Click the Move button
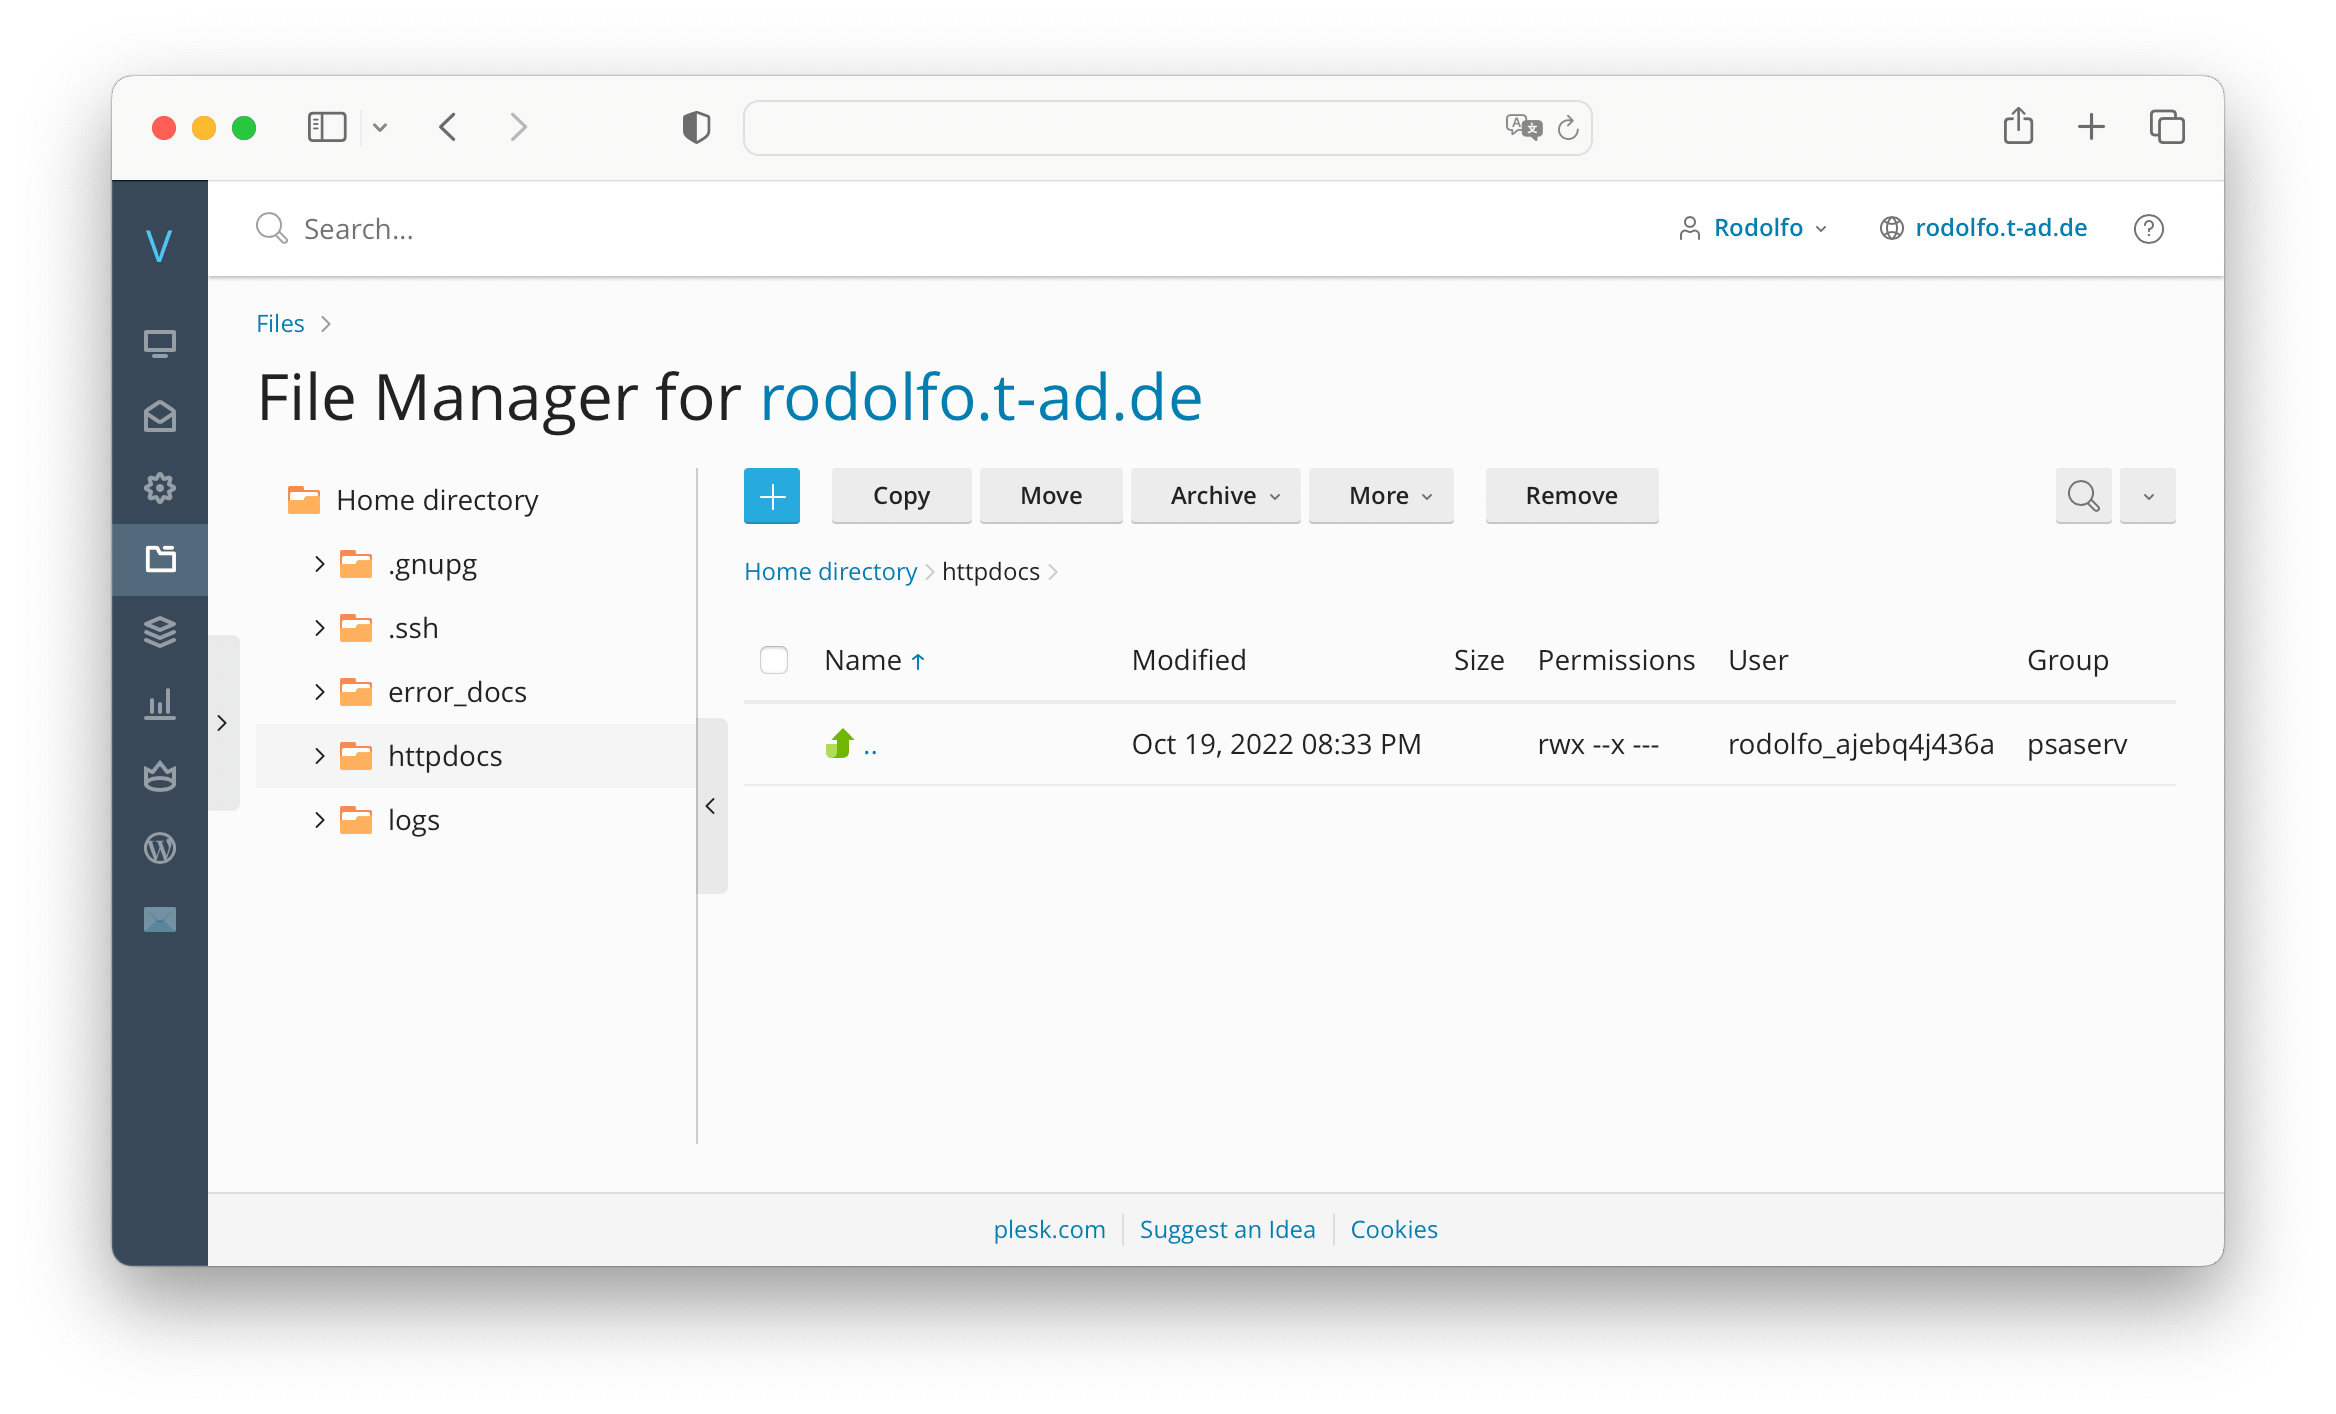This screenshot has width=2336, height=1414. pos(1051,496)
